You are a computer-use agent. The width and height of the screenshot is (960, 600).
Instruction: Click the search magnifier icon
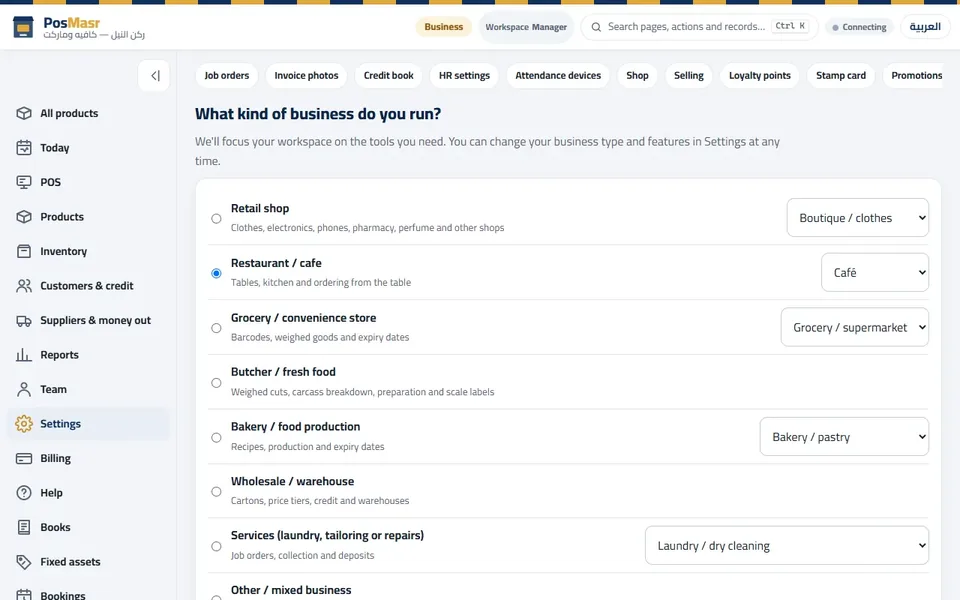pyautogui.click(x=596, y=27)
